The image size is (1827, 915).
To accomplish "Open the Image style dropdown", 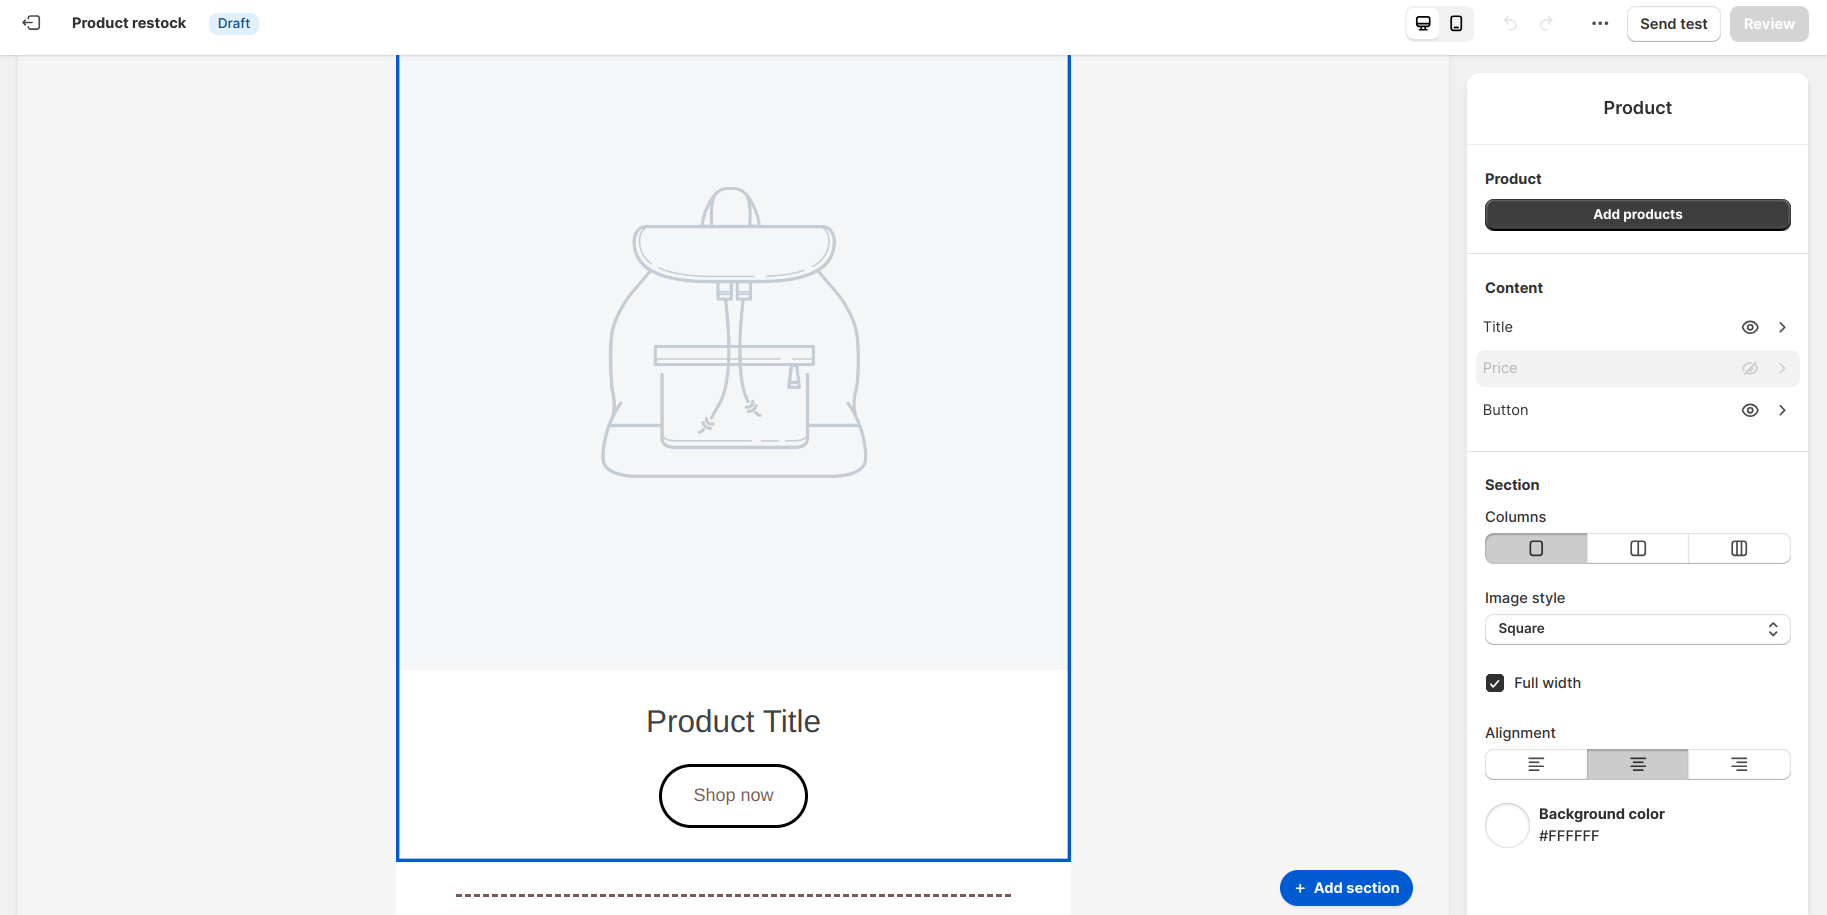I will pyautogui.click(x=1637, y=629).
